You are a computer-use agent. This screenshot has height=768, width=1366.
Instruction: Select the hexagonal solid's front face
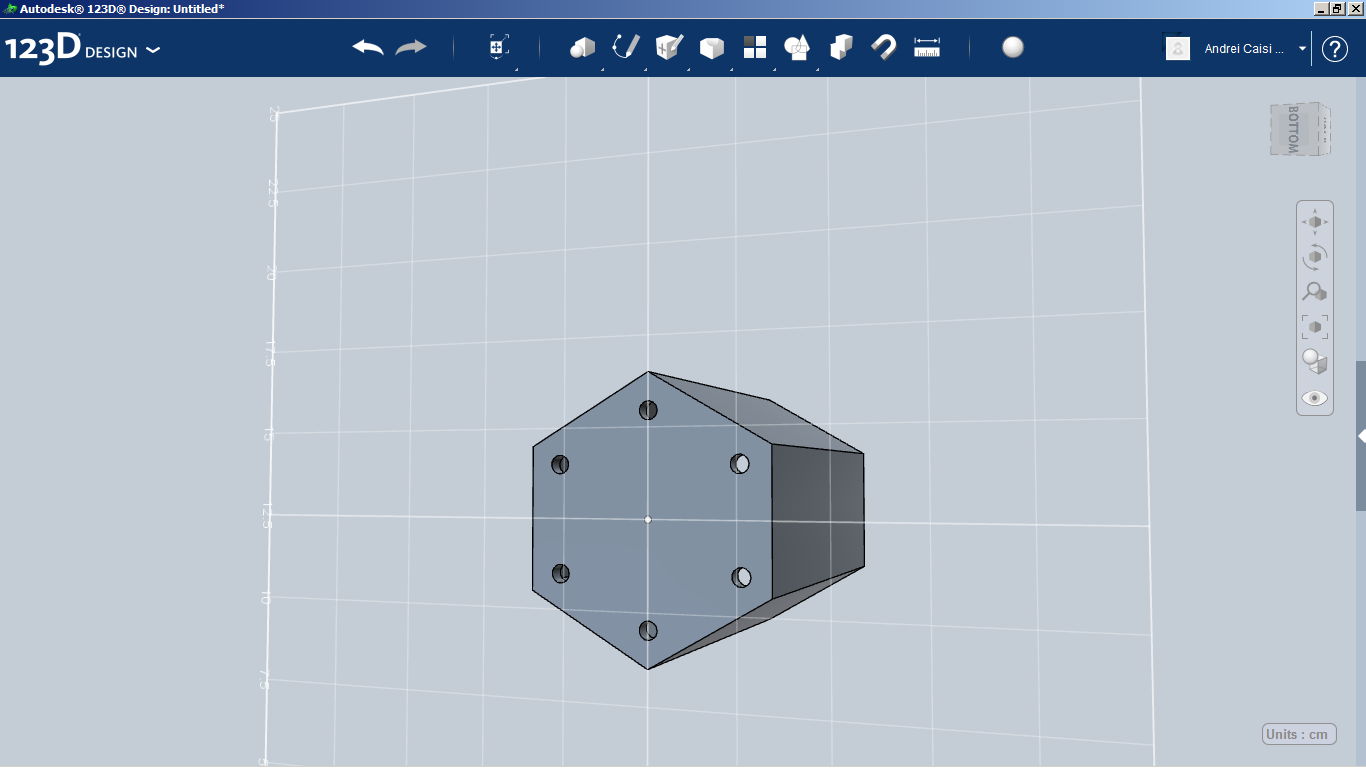[x=650, y=520]
